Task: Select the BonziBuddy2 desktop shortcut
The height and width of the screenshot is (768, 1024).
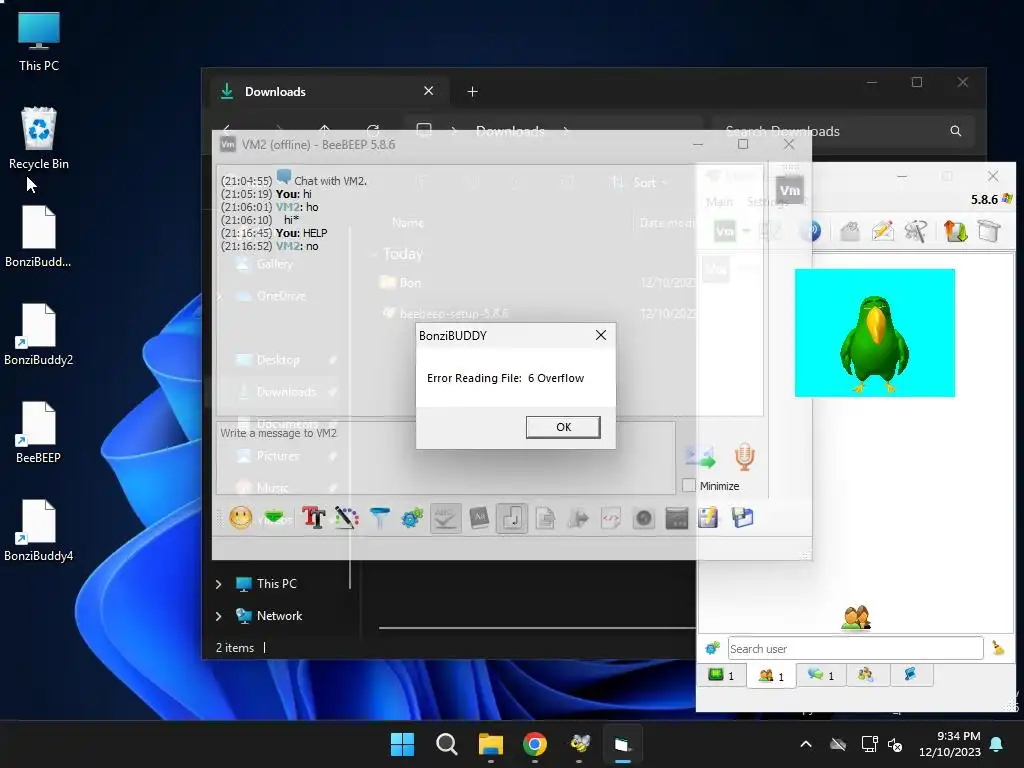Action: click(x=39, y=334)
